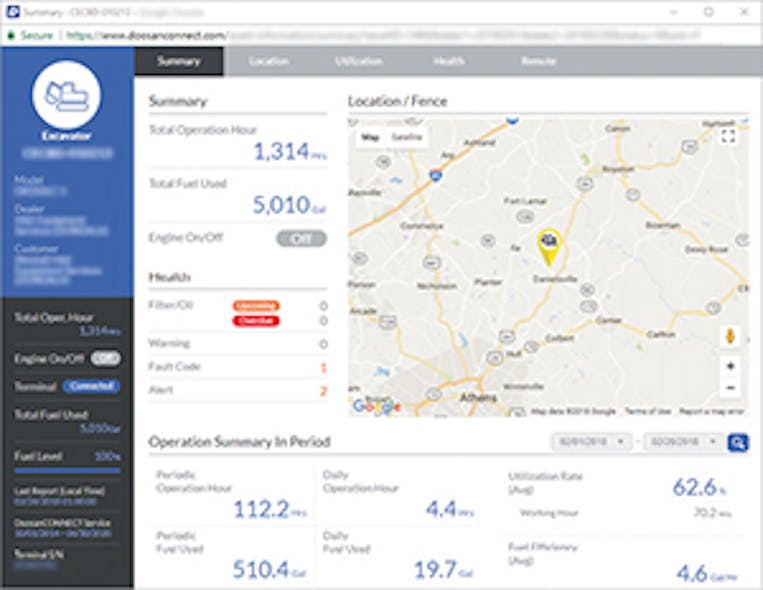Viewport: 763px width, 590px height.
Task: Toggle sidebar Engine On/Off indicator
Action: click(x=105, y=358)
